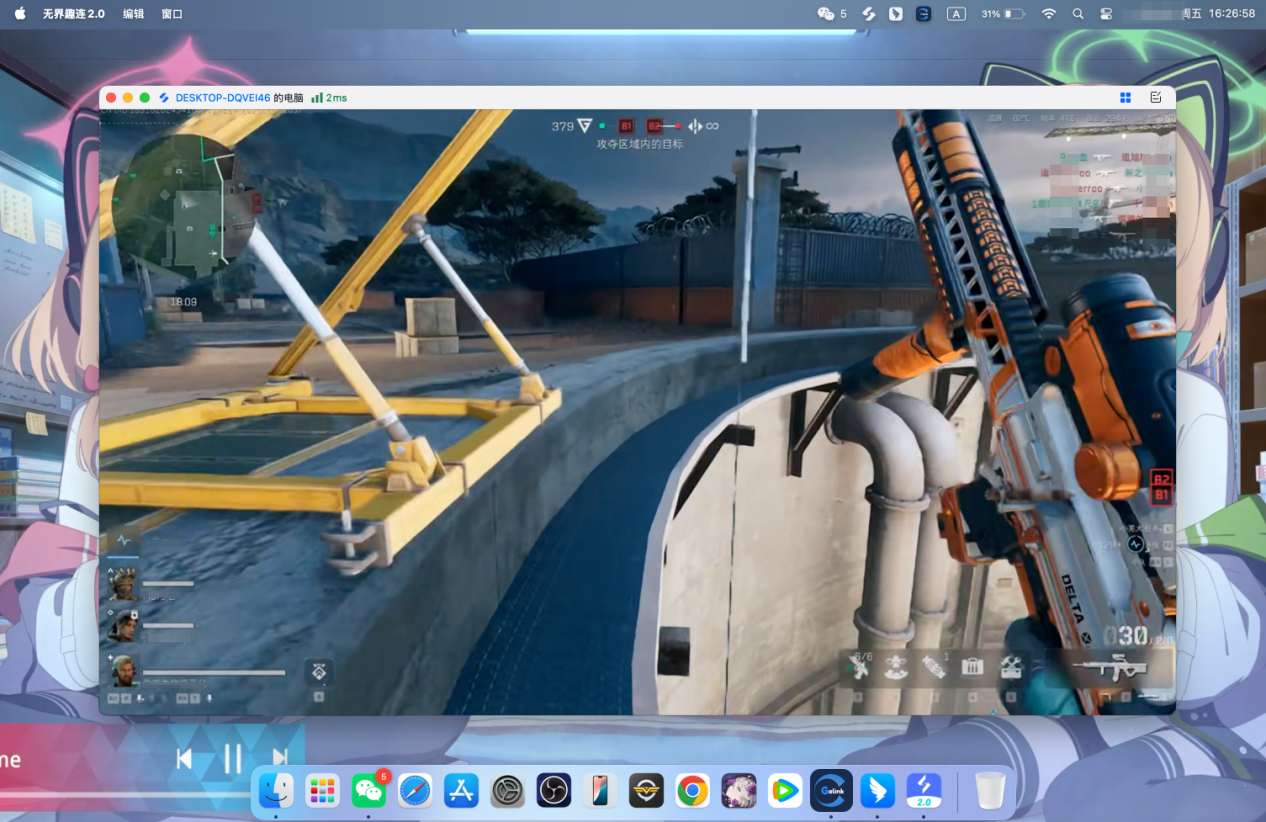This screenshot has width=1266, height=822.
Task: Open 无界趣连 2.0 from the Dock
Action: pos(924,791)
